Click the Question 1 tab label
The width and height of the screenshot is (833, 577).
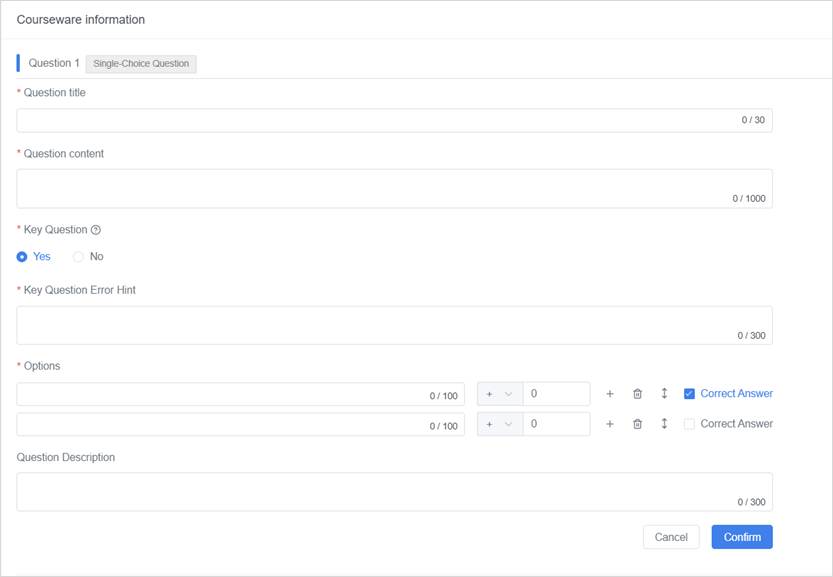click(x=54, y=63)
